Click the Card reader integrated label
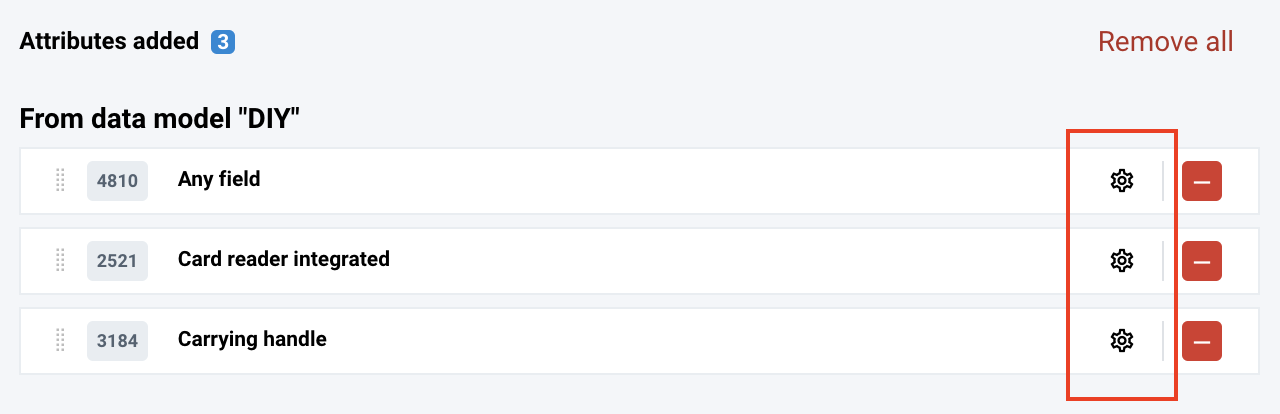The image size is (1280, 414). tap(283, 259)
